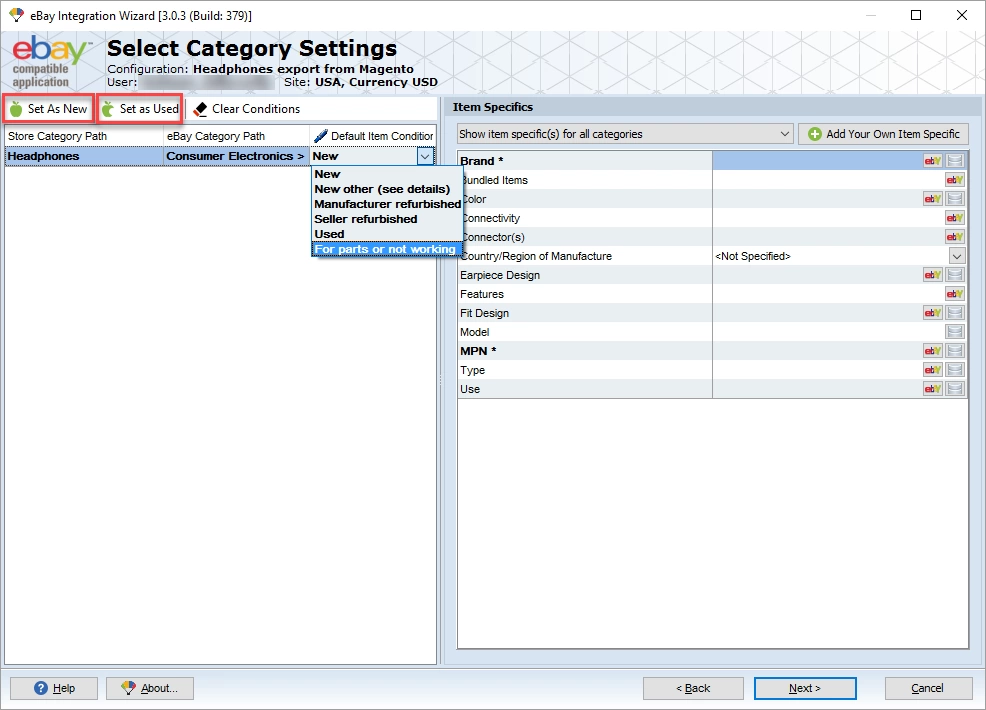Click the eBay icon in the Features row
Screen dimensions: 986x710
click(x=955, y=294)
